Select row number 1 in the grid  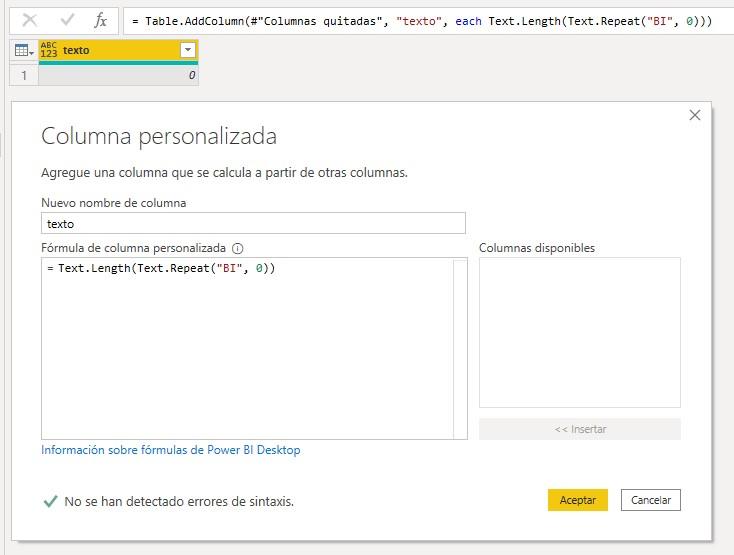pos(24,75)
